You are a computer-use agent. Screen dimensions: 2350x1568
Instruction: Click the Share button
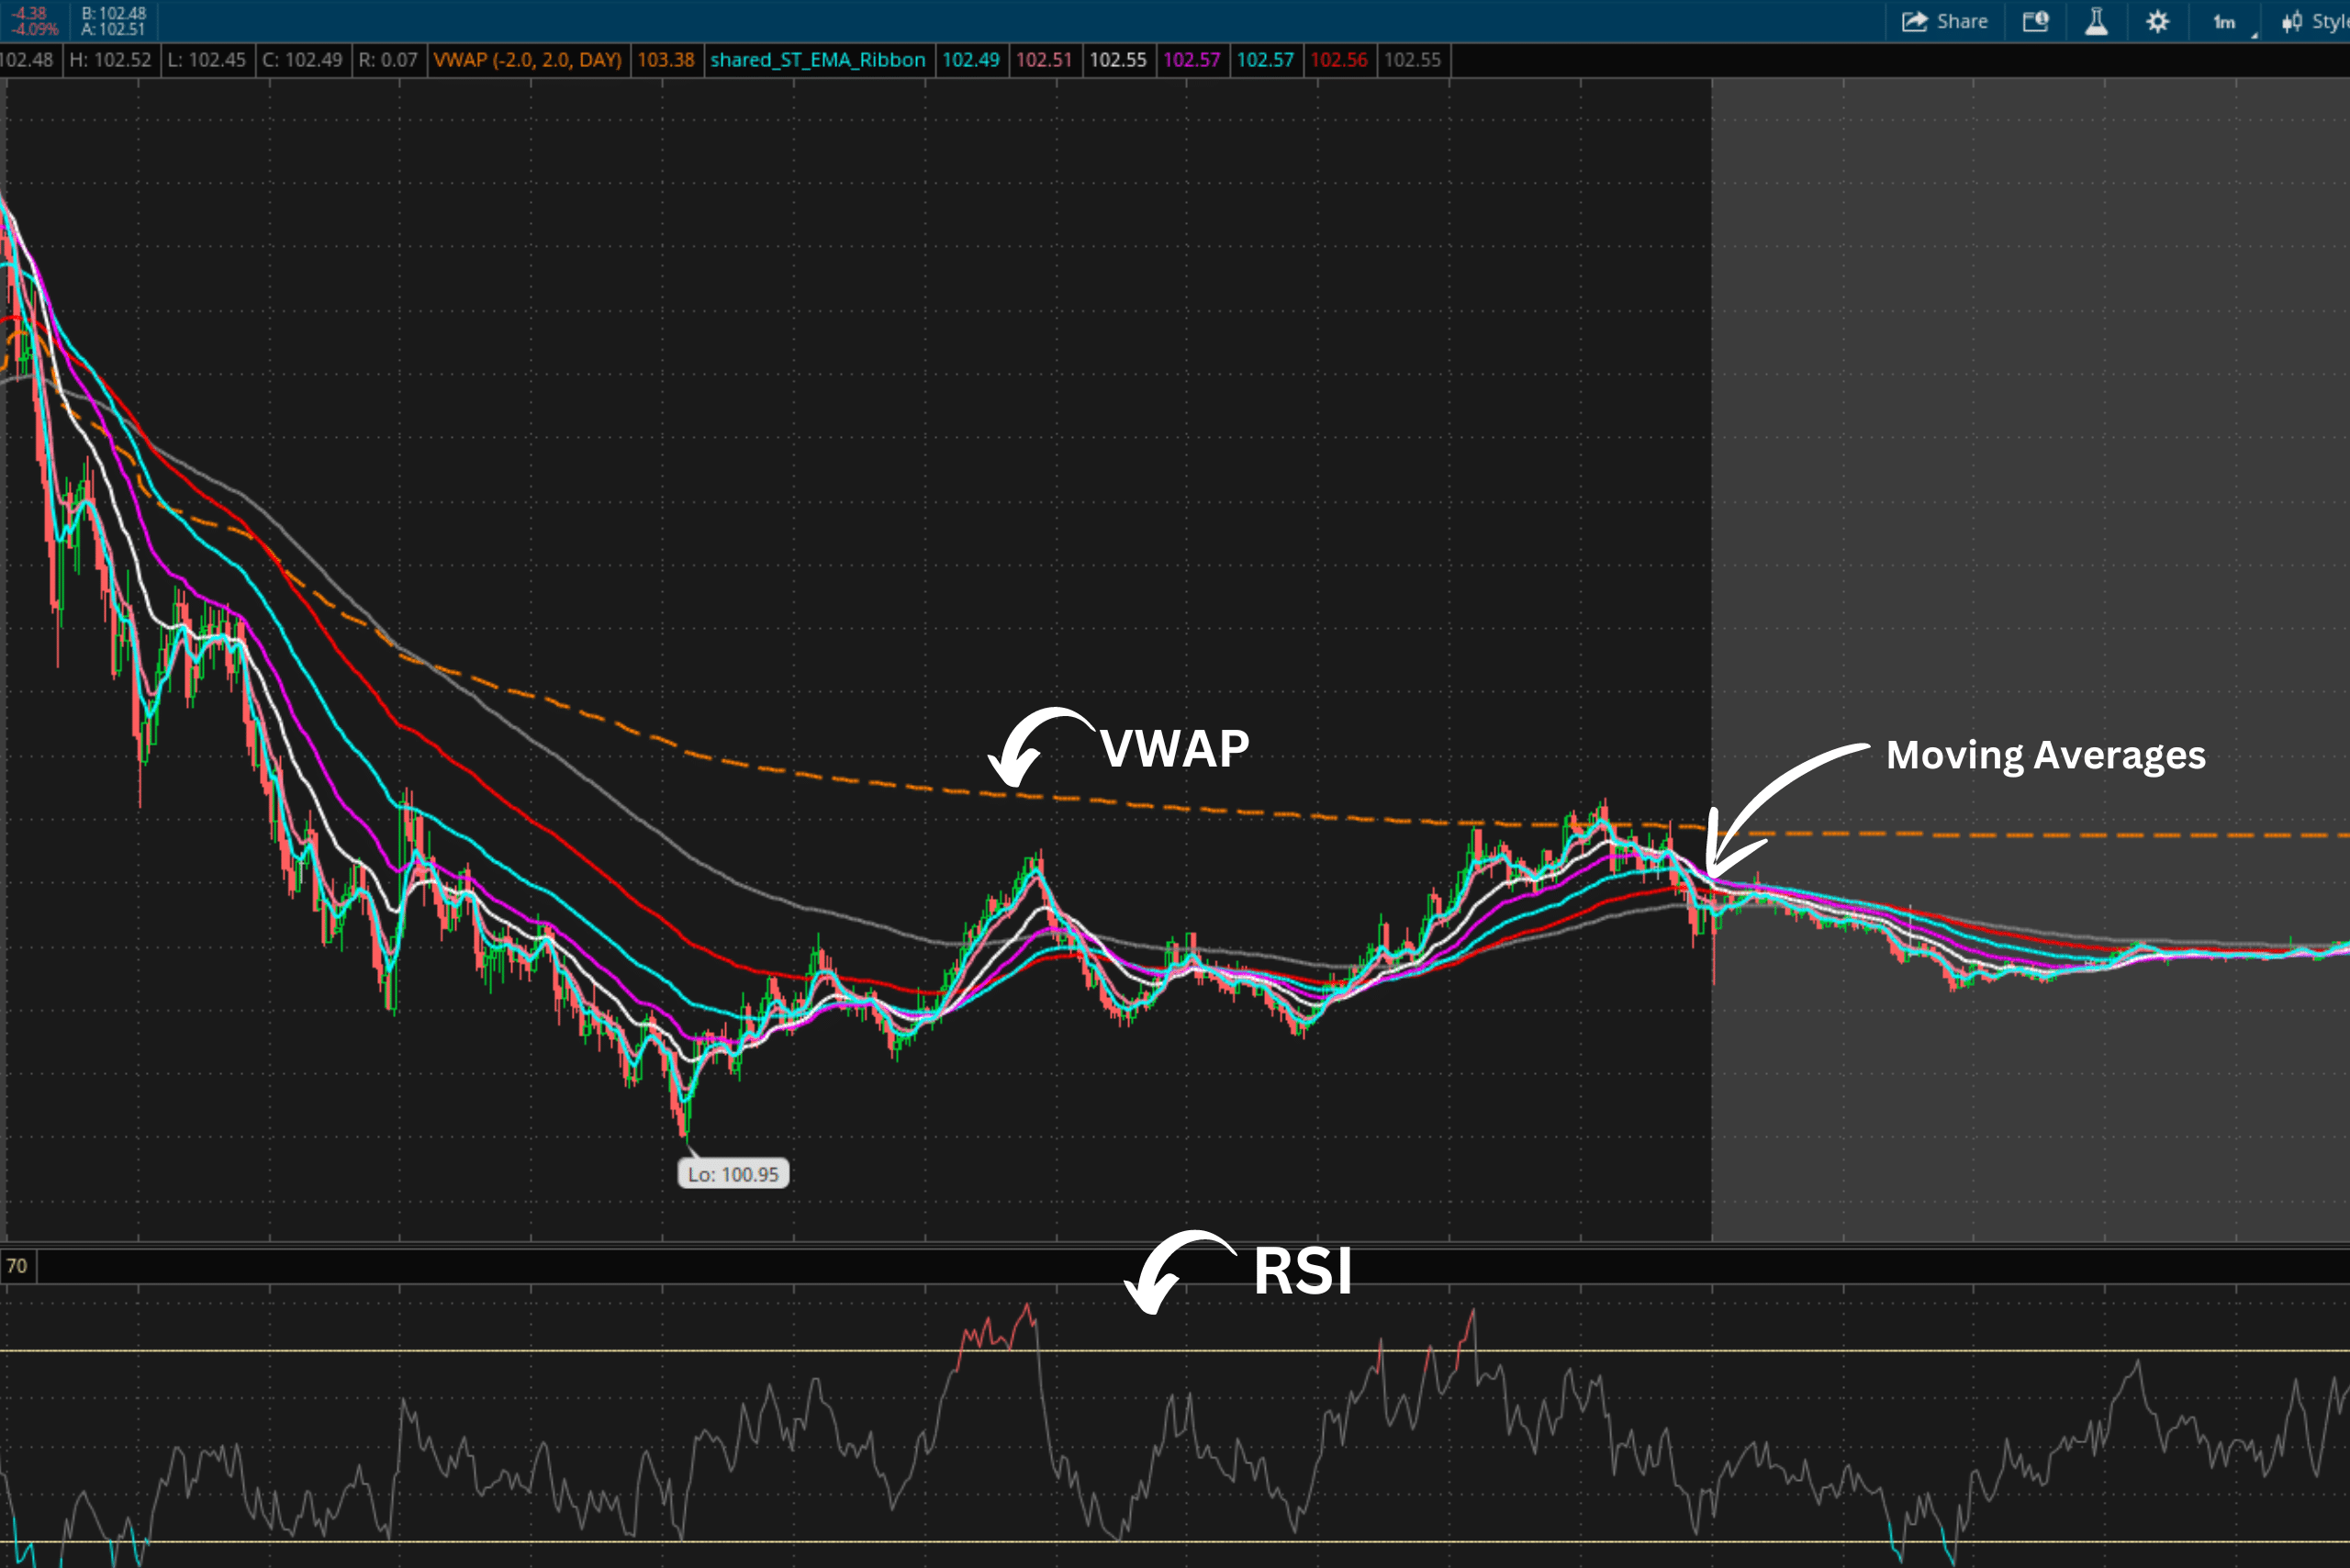pyautogui.click(x=1944, y=21)
